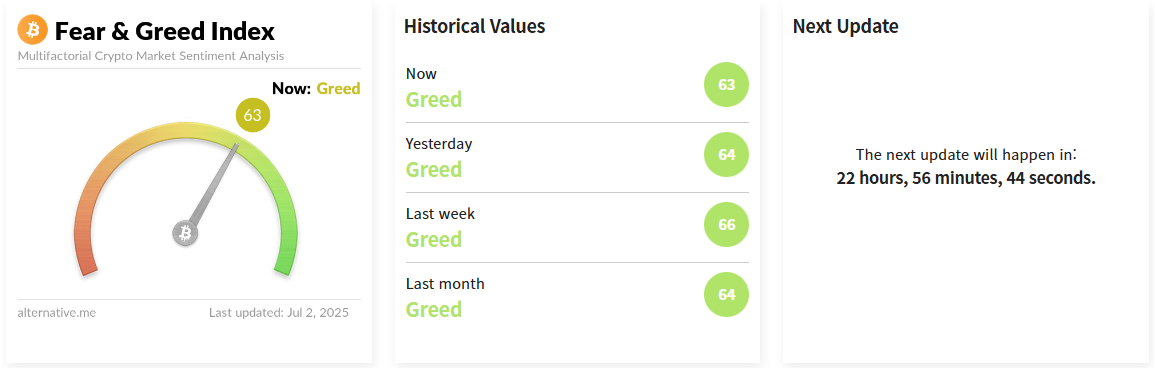Screen dimensions: 1155x368
Task: Click the gray Bitcoin needle pivot icon
Action: click(186, 233)
